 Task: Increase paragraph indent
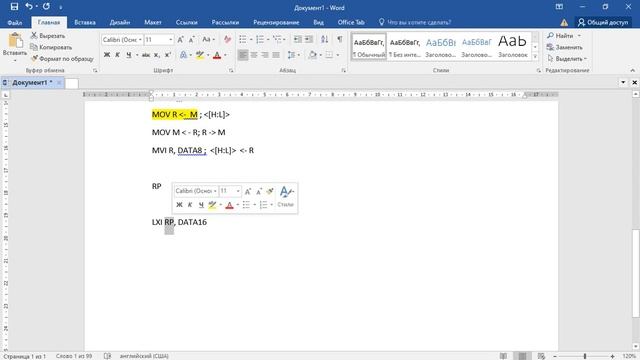click(309, 40)
